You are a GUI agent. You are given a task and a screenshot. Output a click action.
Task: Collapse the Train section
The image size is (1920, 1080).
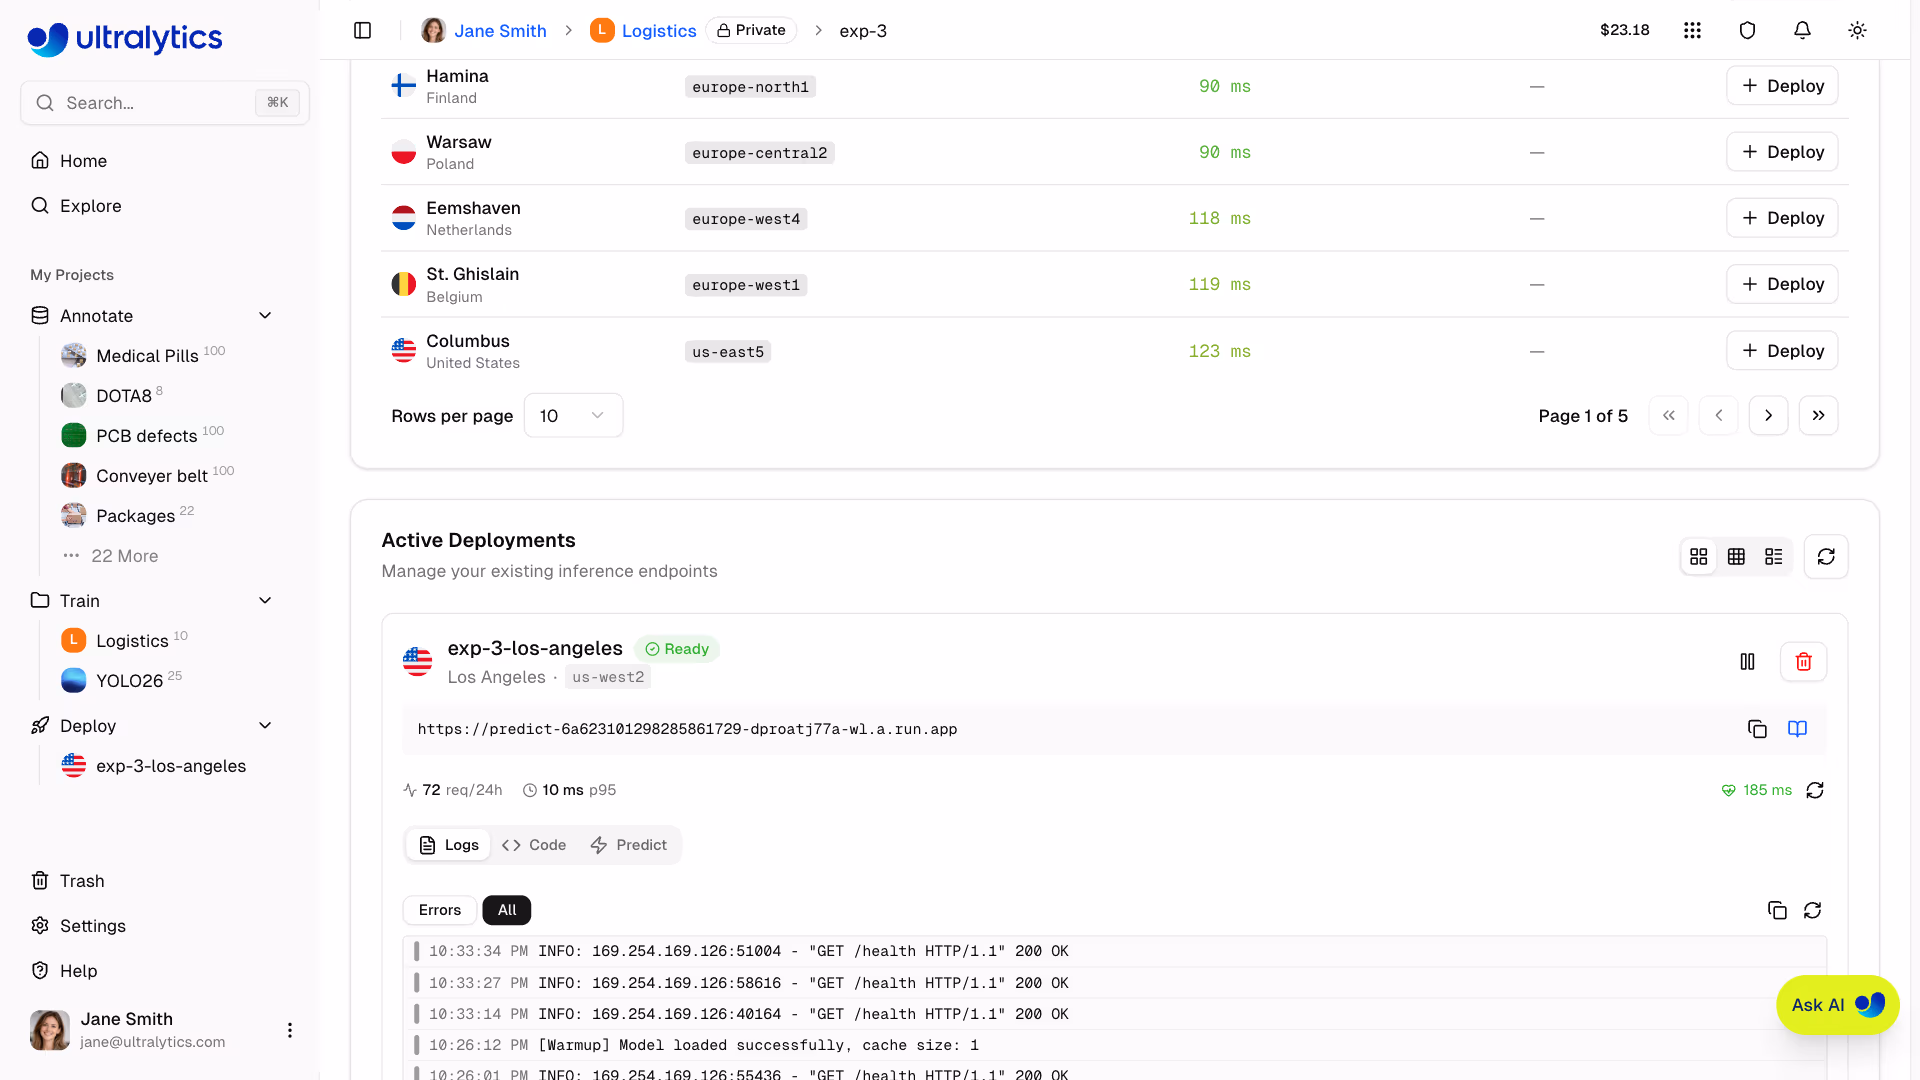point(265,600)
